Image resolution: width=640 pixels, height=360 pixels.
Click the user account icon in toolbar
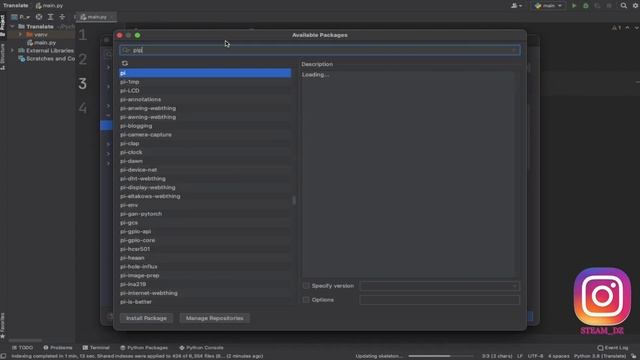[x=514, y=6]
